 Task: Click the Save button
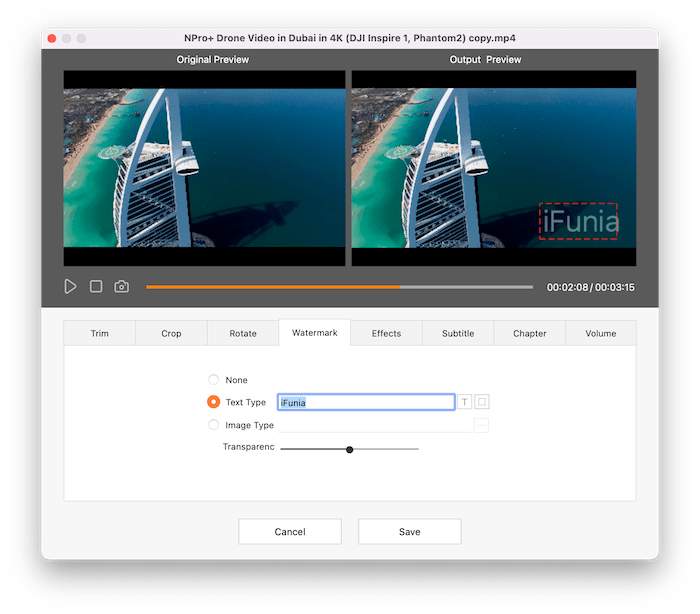[x=409, y=532]
